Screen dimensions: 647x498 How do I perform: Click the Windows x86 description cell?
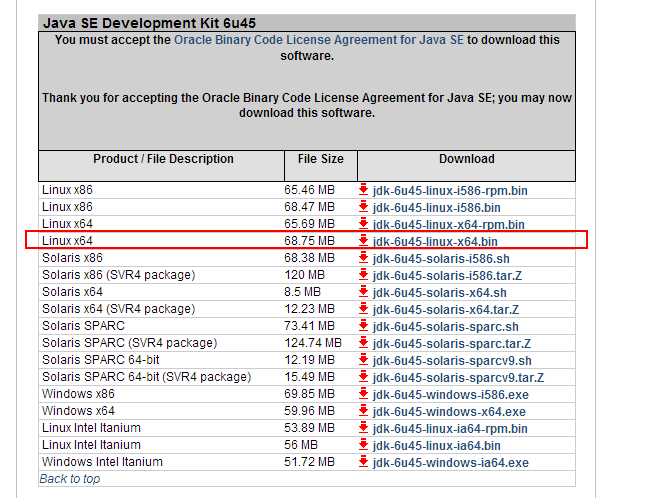78,394
